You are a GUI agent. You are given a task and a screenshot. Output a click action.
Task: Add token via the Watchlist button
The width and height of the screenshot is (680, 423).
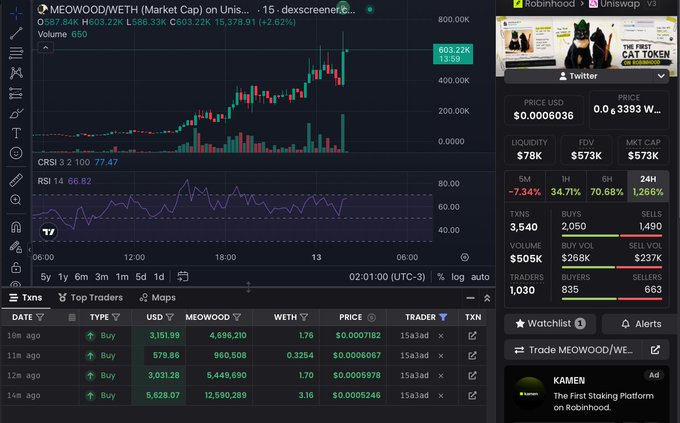pyautogui.click(x=550, y=324)
